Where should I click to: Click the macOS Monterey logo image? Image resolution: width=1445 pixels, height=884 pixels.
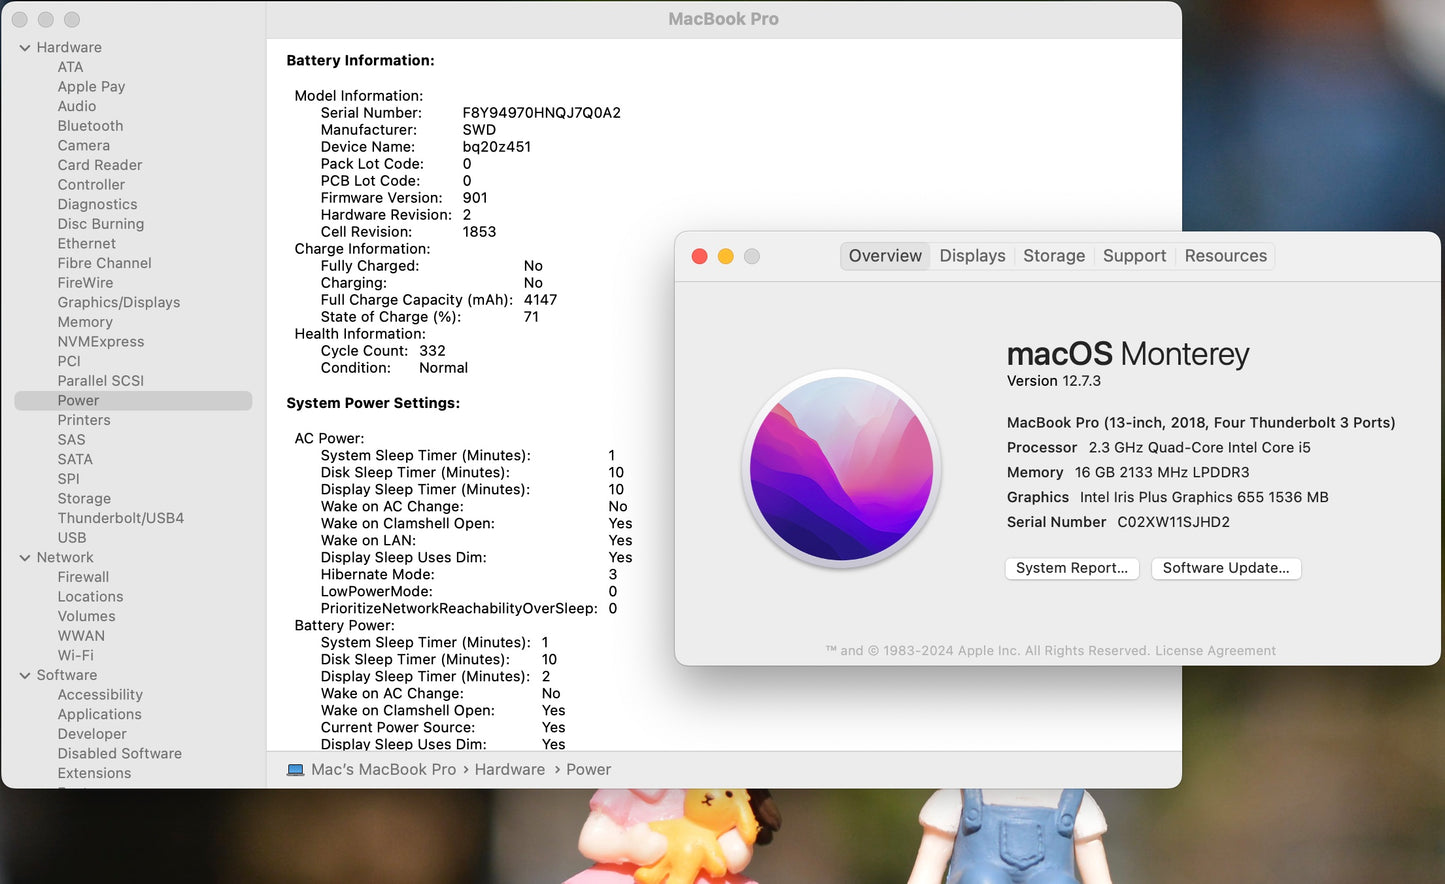click(842, 469)
